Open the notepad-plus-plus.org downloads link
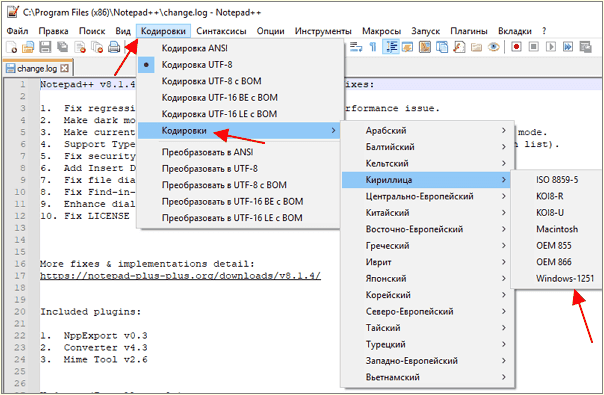The image size is (604, 395). (x=180, y=276)
